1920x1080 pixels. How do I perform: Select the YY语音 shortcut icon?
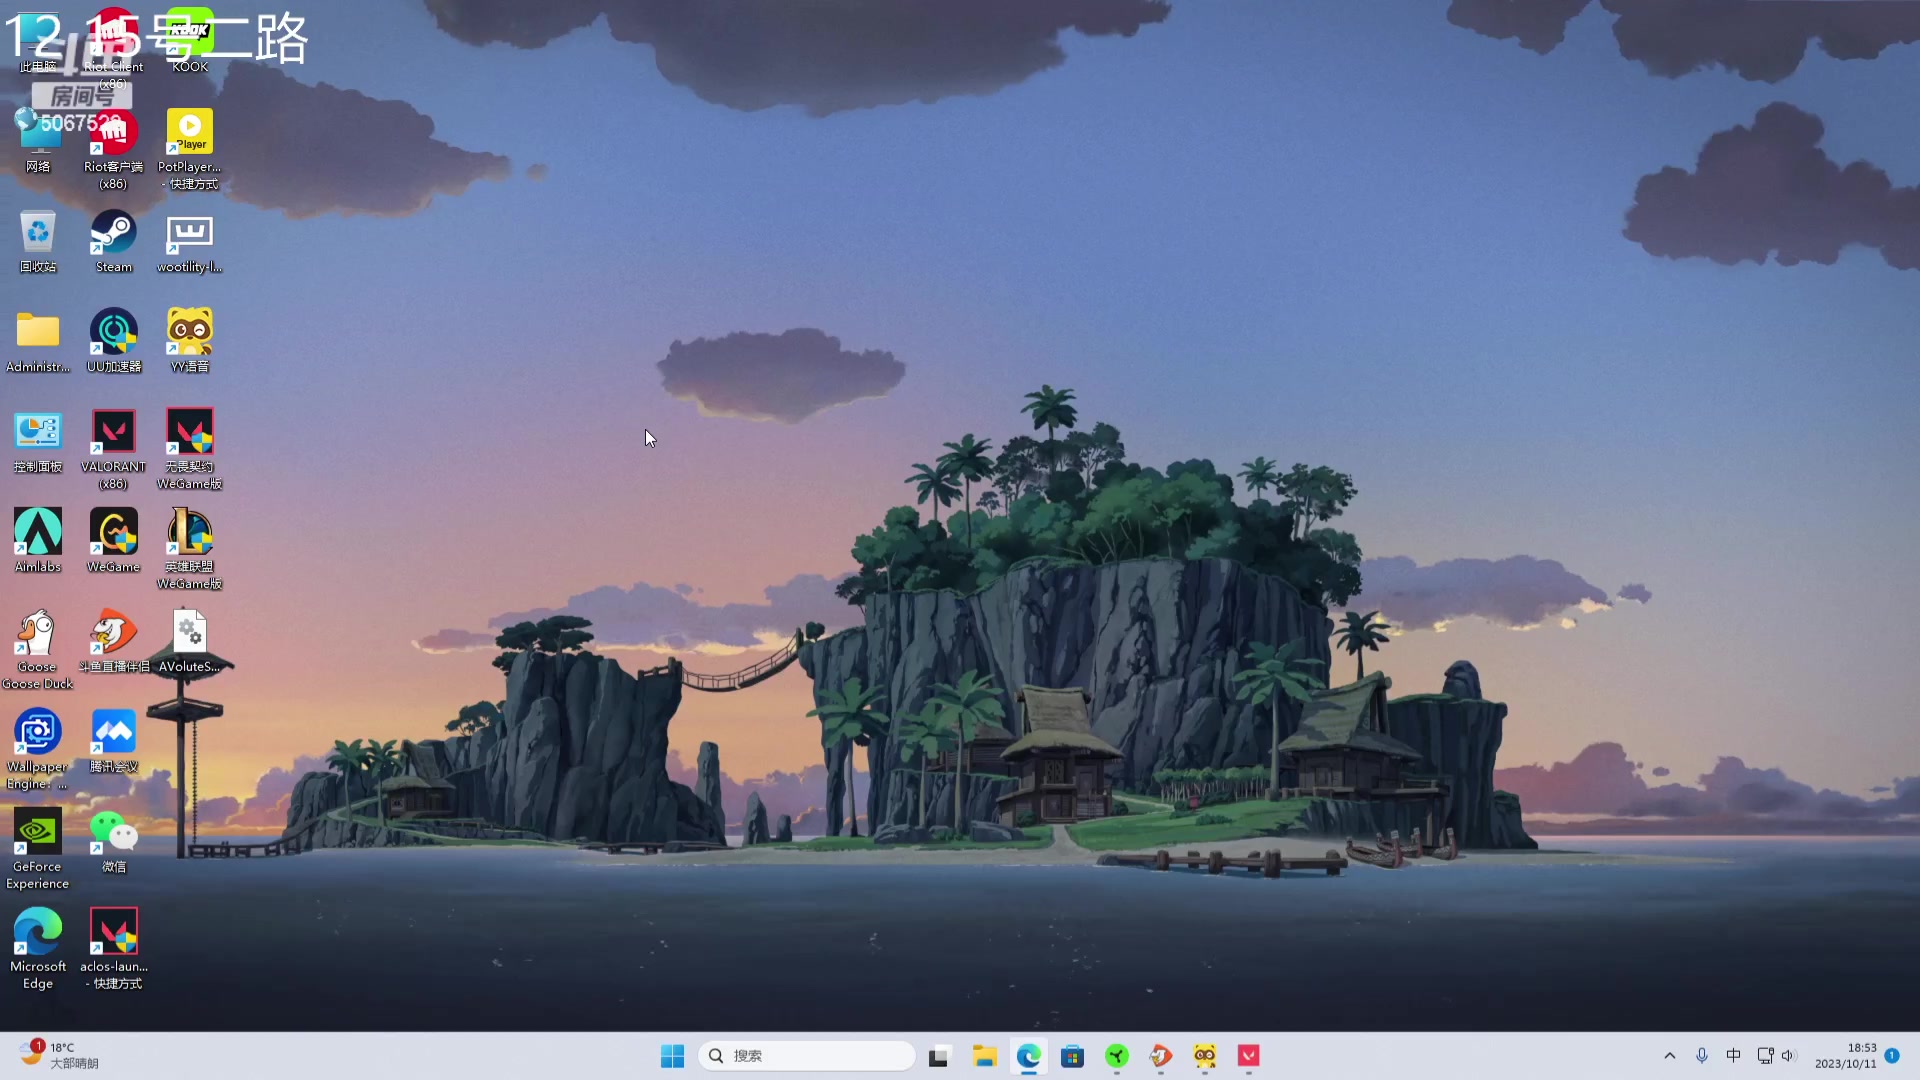pyautogui.click(x=189, y=340)
